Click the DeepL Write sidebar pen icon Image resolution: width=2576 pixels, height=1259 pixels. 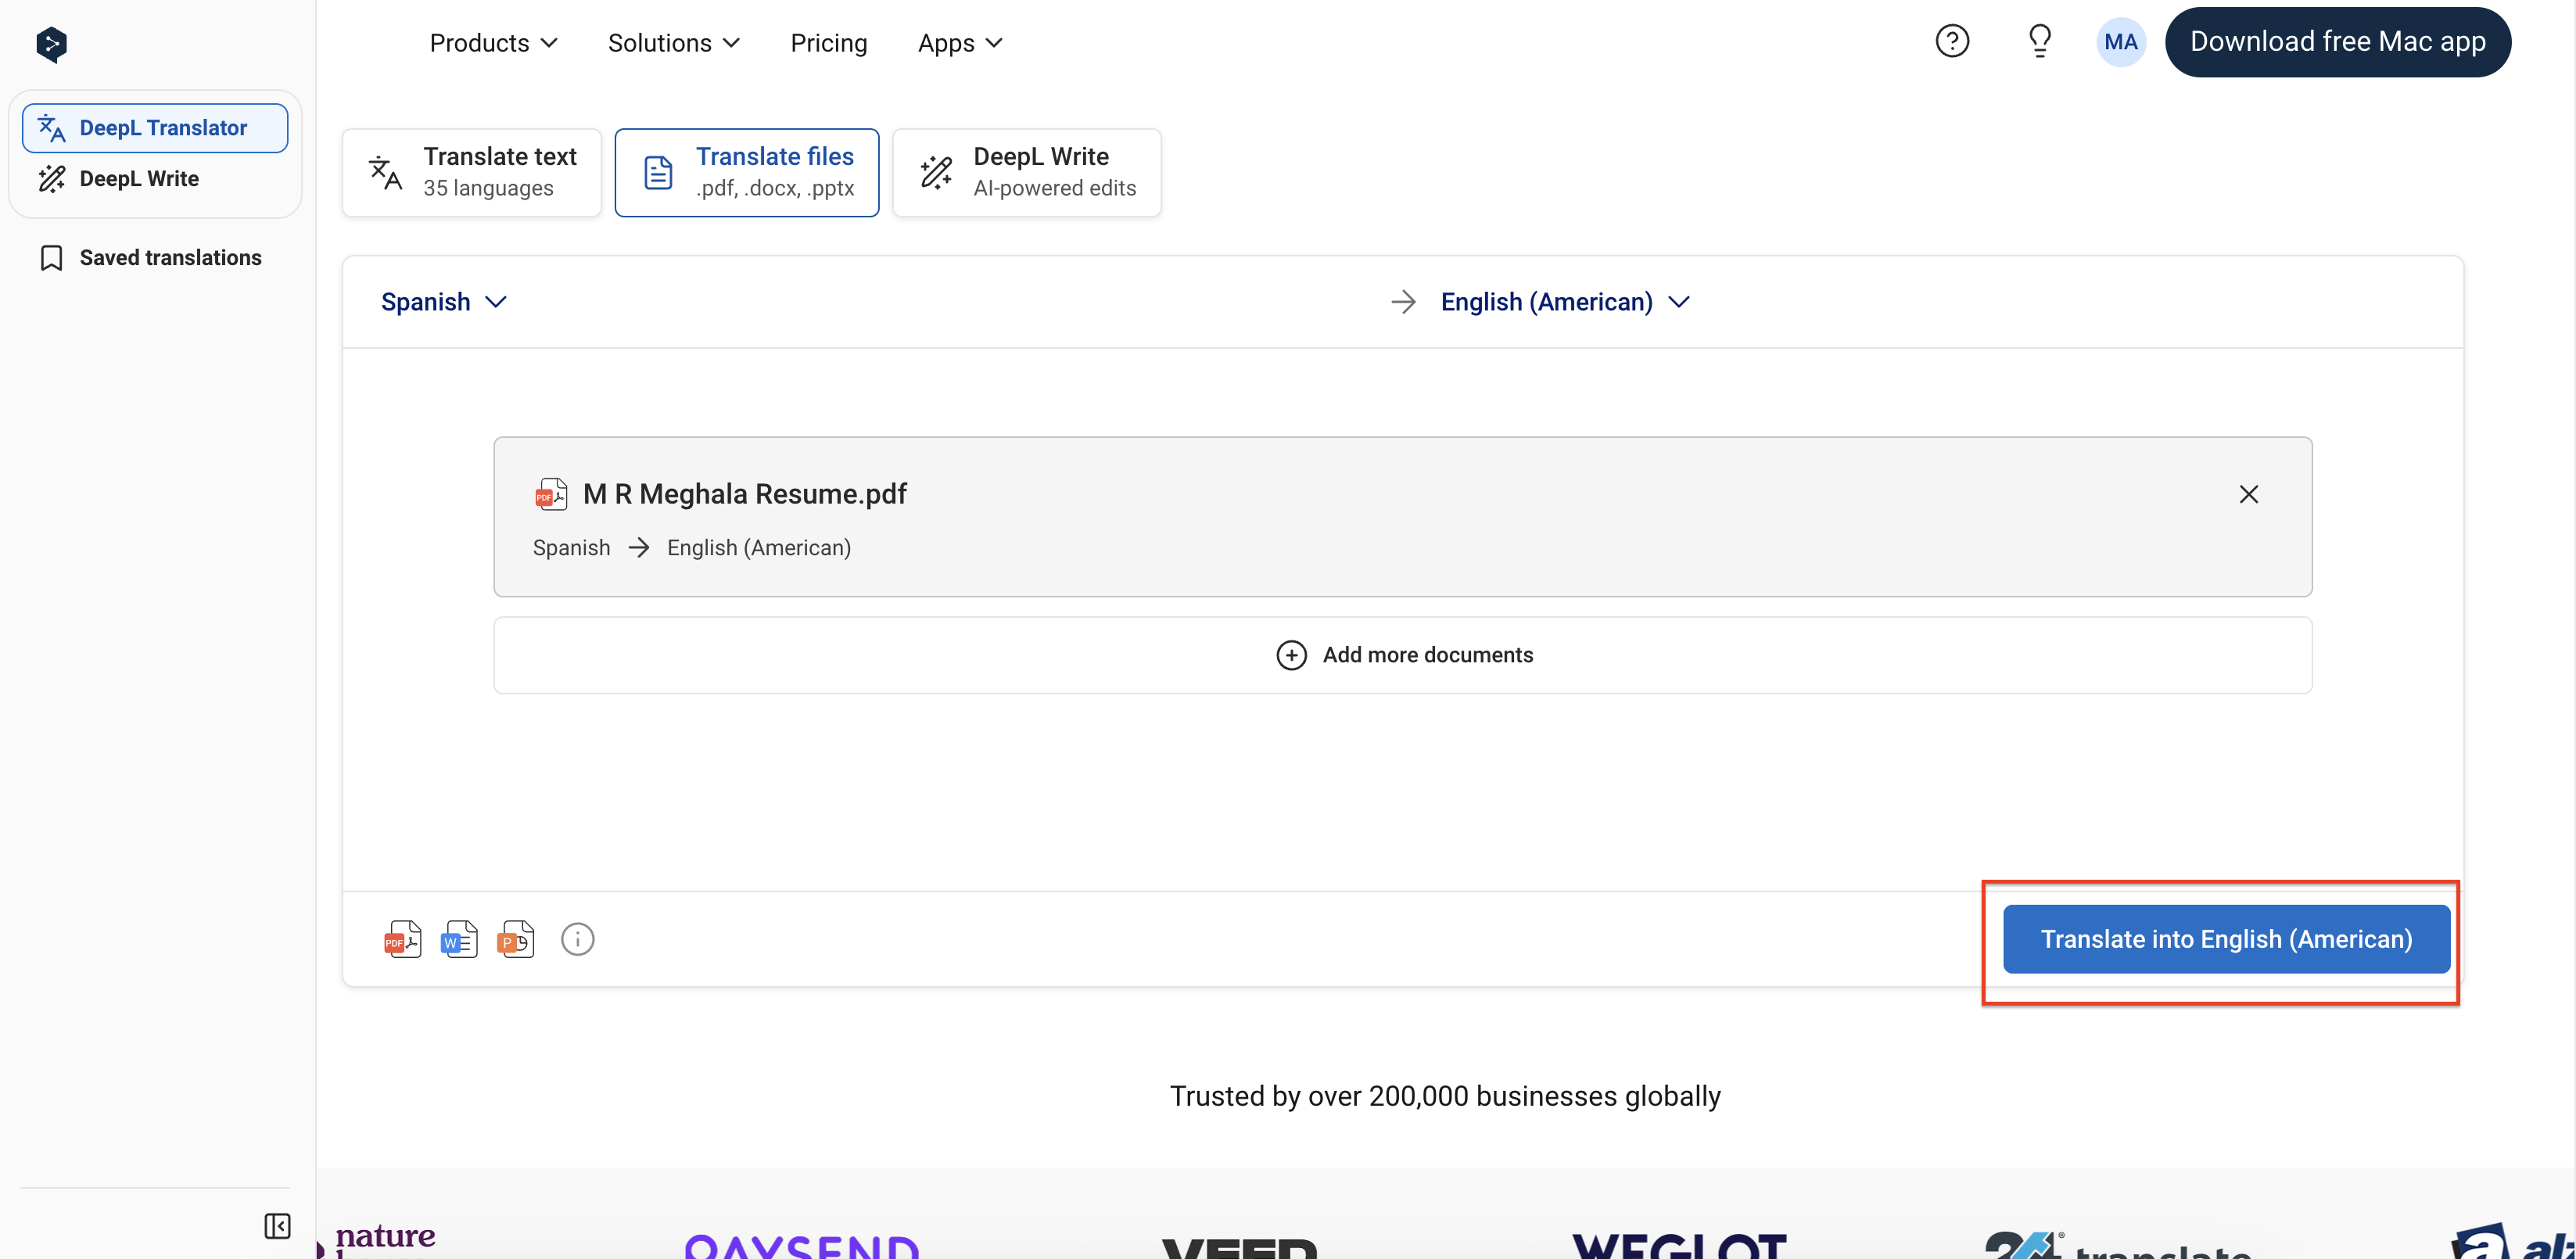pyautogui.click(x=51, y=178)
